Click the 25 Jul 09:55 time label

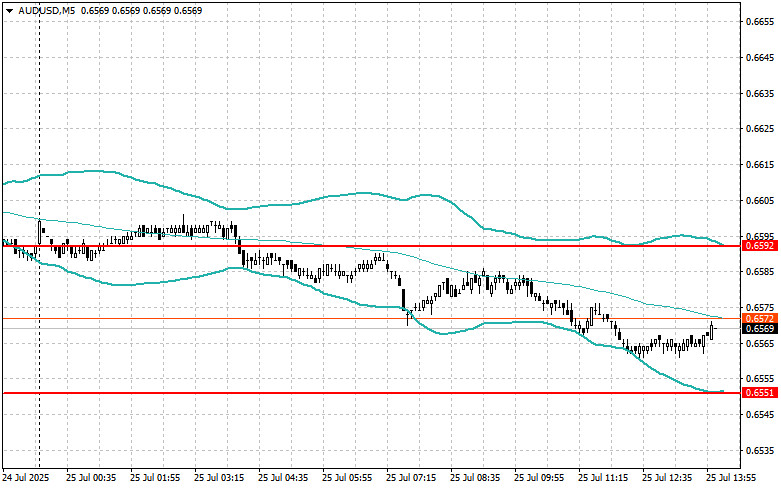click(x=539, y=478)
